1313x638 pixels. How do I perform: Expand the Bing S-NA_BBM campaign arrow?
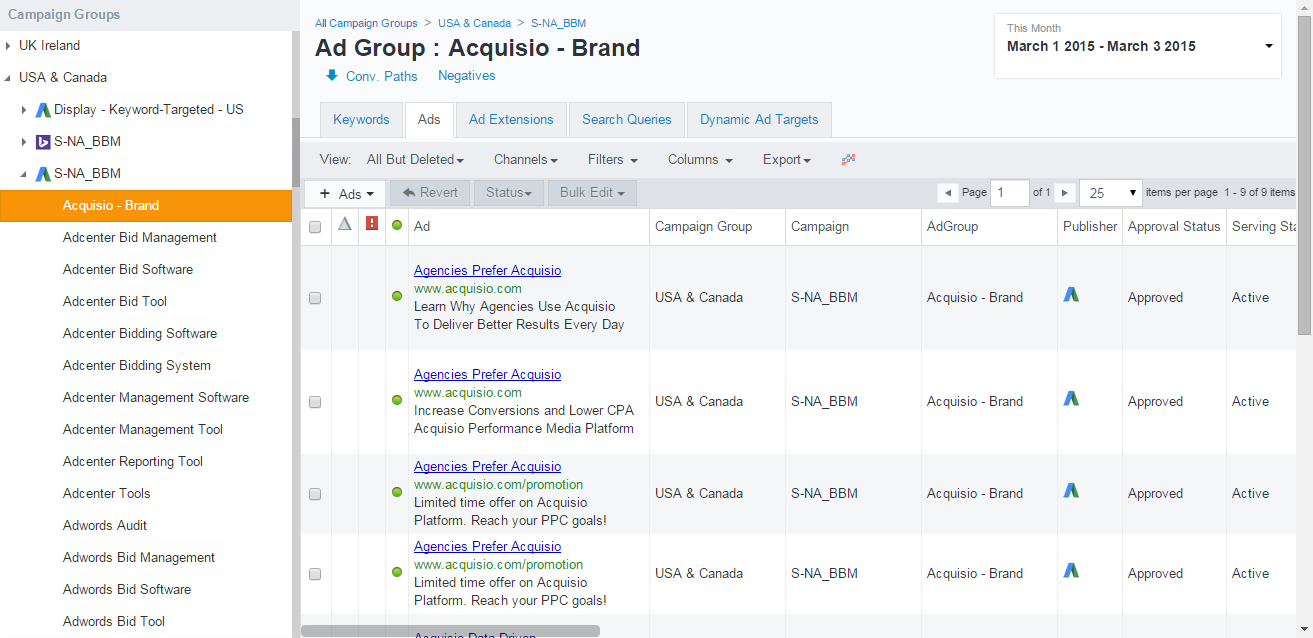click(x=24, y=142)
